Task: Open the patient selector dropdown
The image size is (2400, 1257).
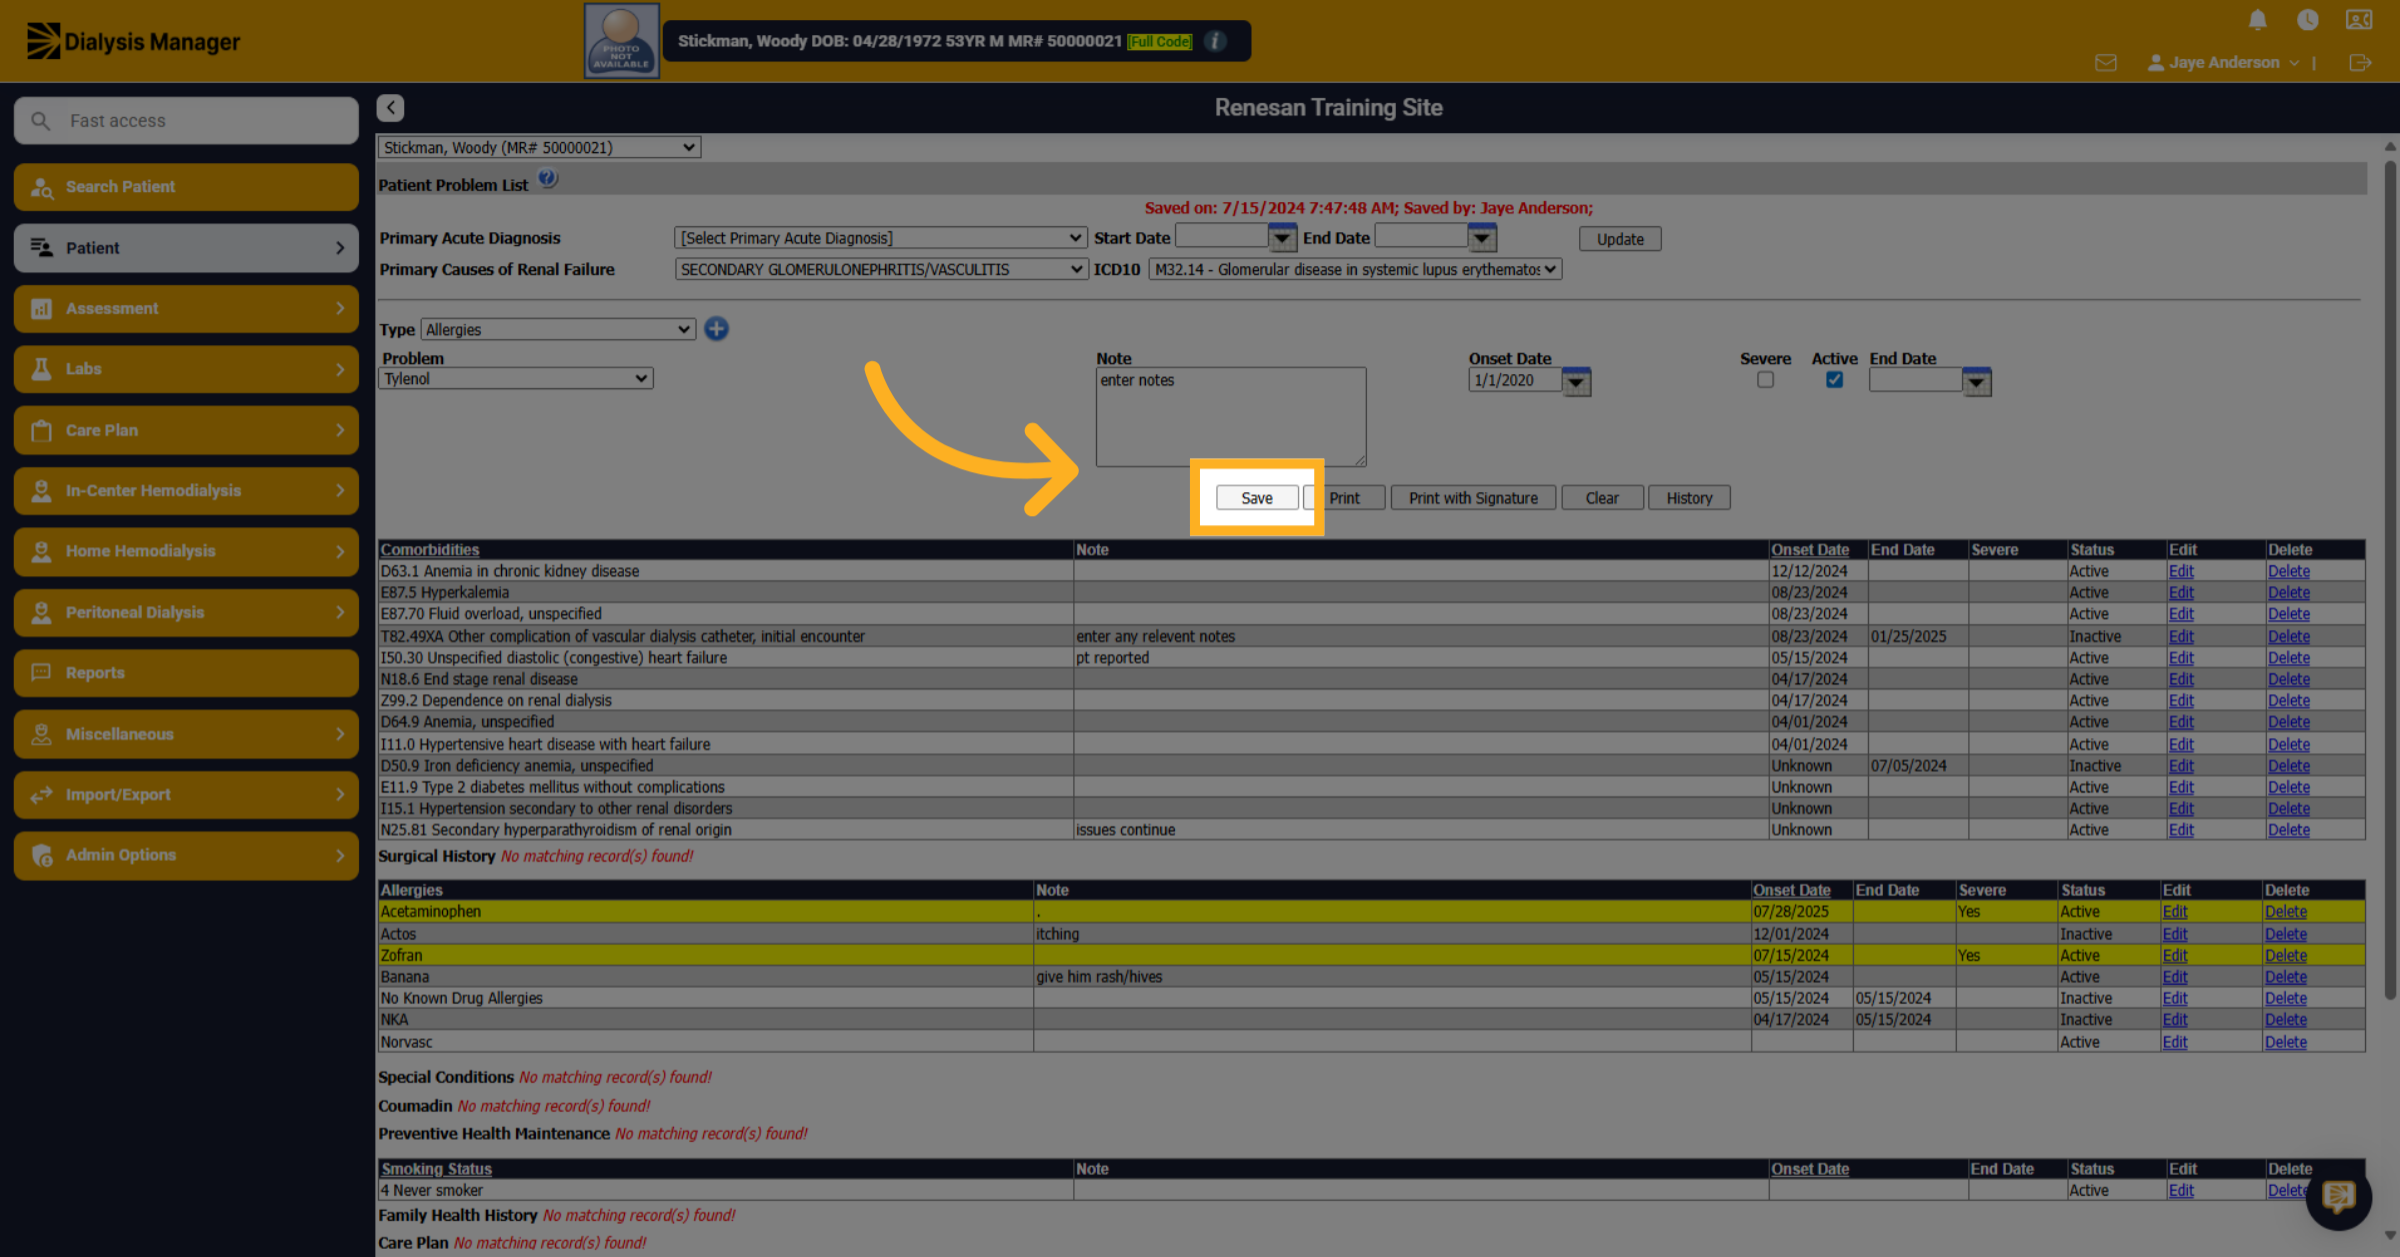Action: pos(538,148)
